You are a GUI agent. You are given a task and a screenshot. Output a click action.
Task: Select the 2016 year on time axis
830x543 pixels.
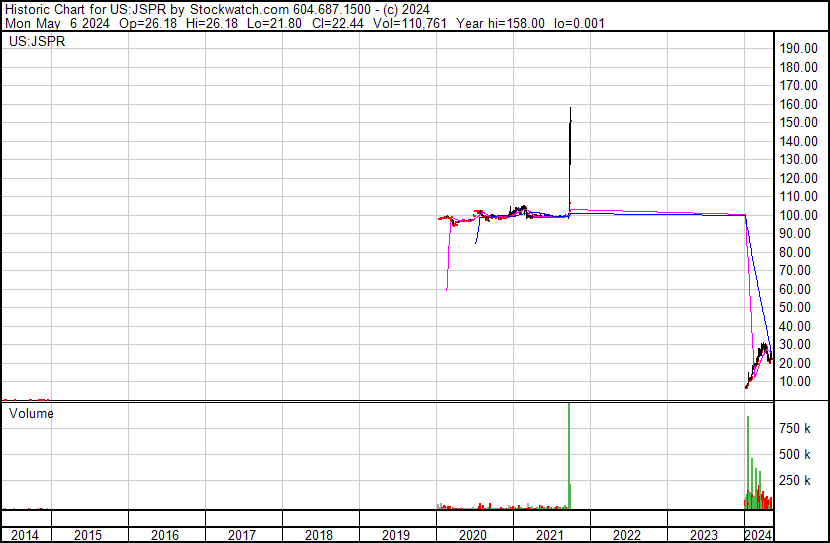[165, 535]
